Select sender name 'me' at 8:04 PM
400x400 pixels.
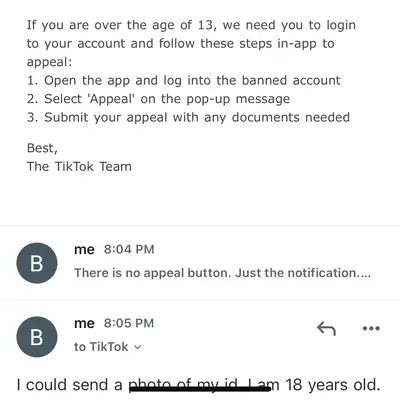click(x=84, y=249)
